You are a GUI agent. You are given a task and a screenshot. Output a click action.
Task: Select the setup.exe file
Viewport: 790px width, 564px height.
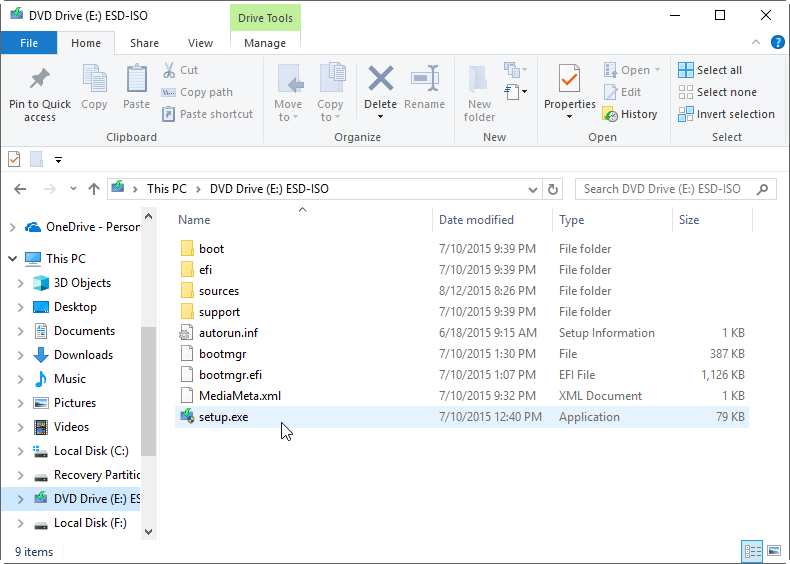tap(223, 417)
